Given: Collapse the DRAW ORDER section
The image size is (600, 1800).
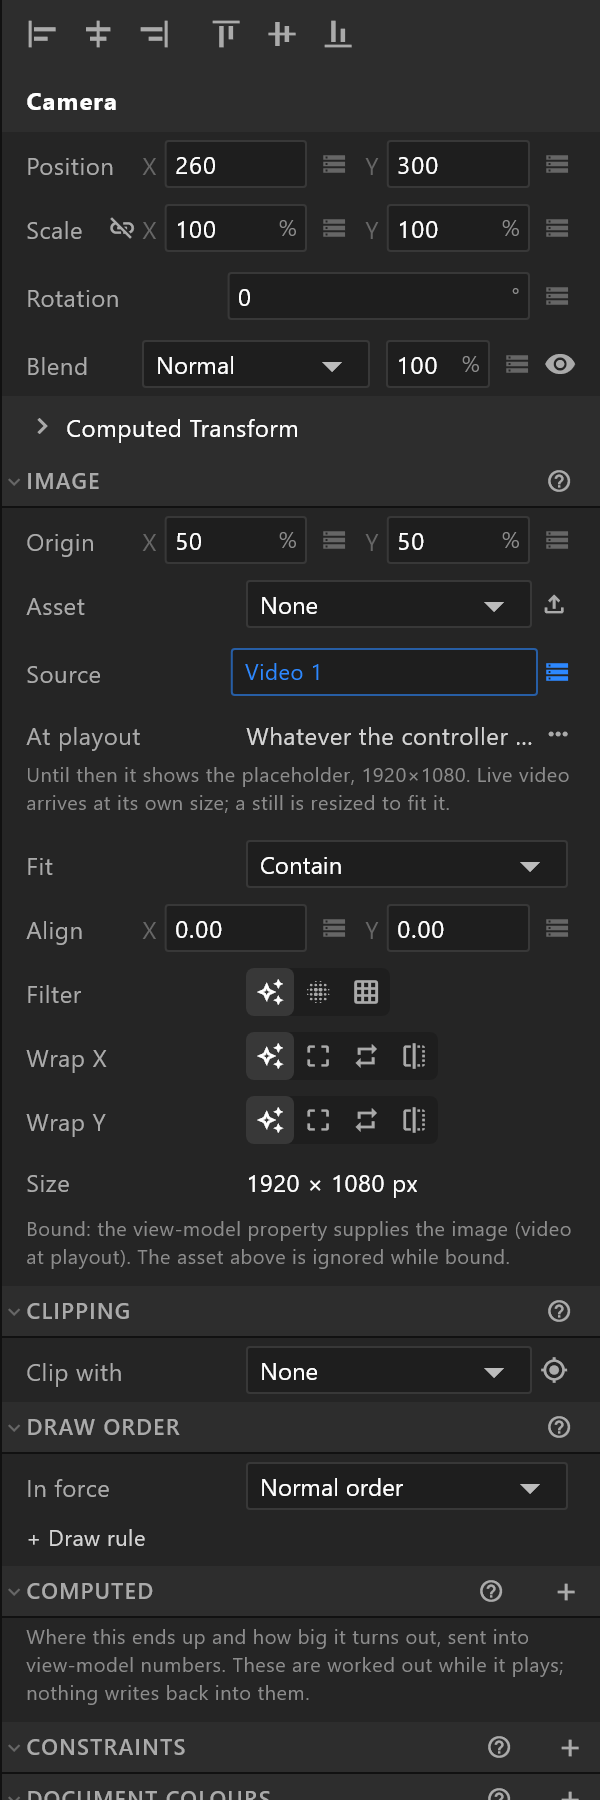Looking at the screenshot, I should 14,1427.
